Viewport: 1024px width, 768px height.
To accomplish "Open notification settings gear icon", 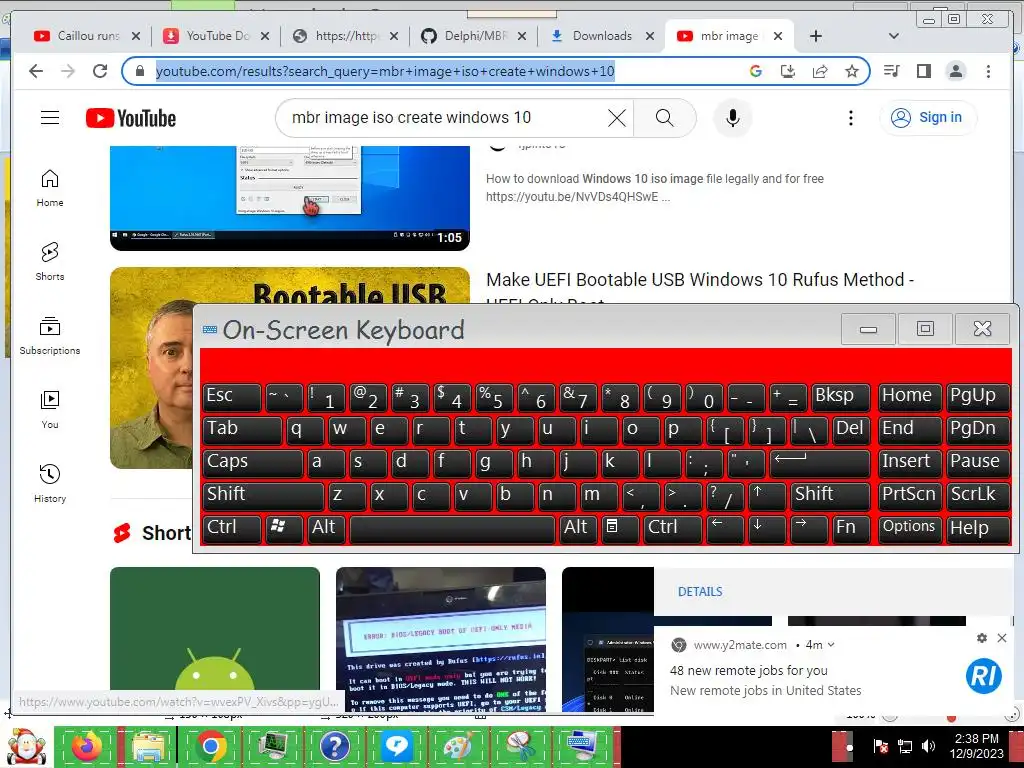I will (x=982, y=638).
